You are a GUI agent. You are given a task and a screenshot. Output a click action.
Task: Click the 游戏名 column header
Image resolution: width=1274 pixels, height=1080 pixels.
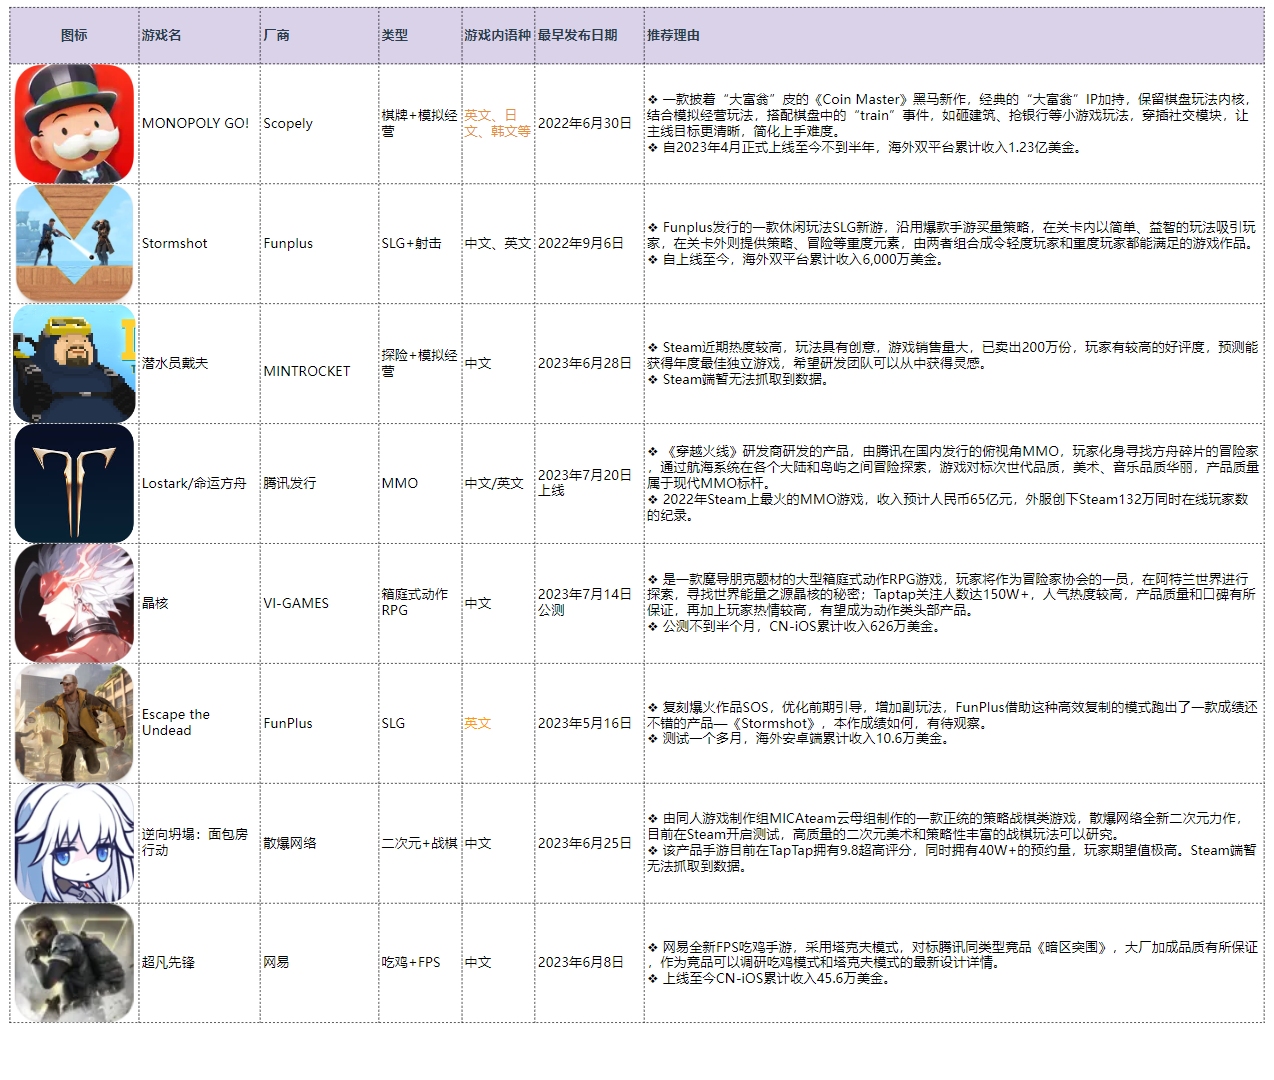162,35
